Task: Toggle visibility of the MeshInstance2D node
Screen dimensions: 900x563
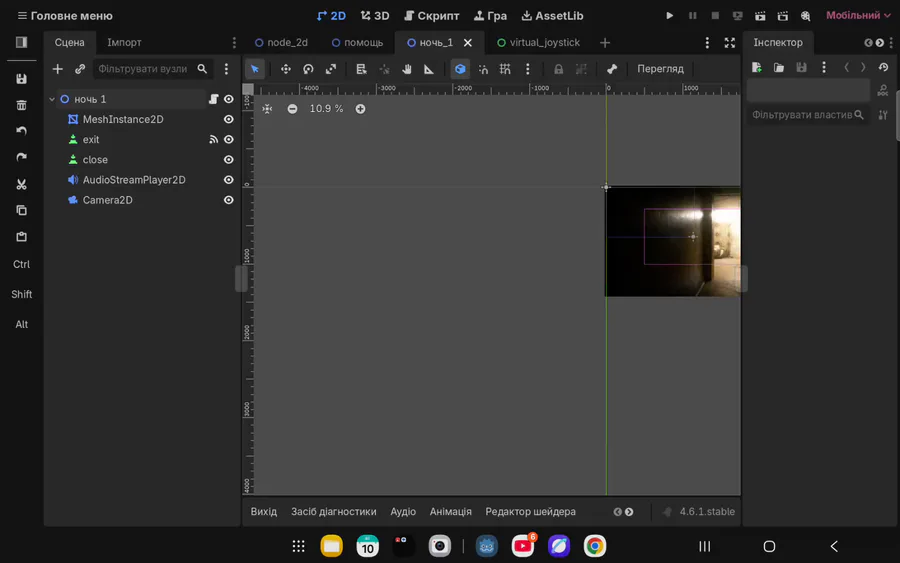Action: [229, 120]
